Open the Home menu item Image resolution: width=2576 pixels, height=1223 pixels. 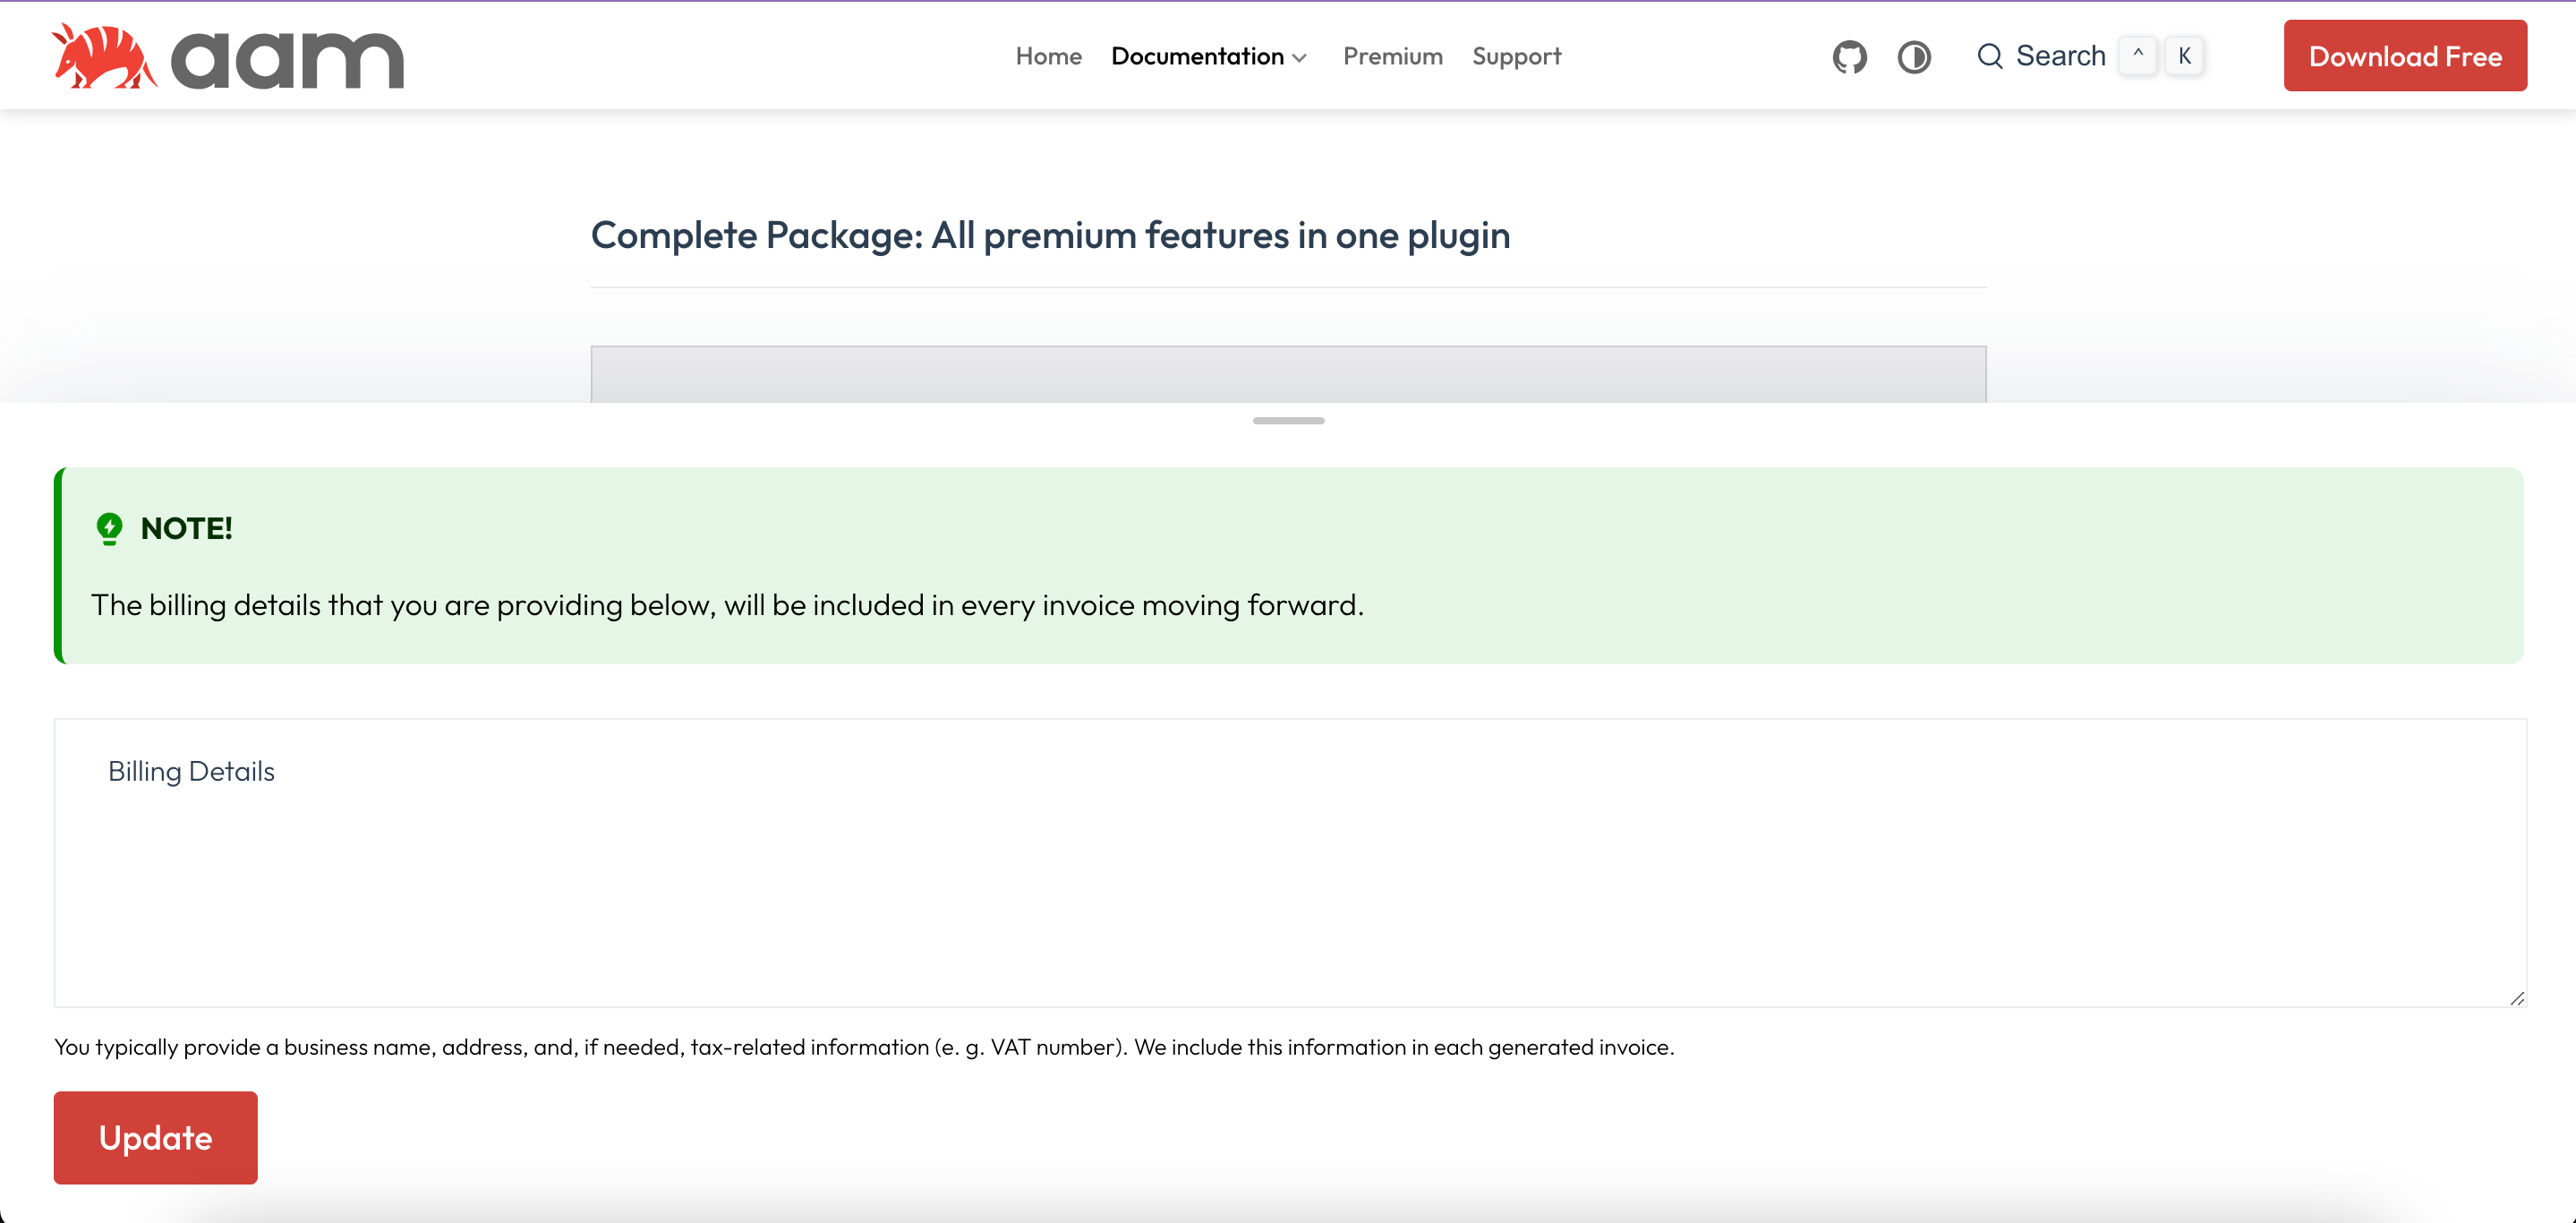(x=1048, y=57)
